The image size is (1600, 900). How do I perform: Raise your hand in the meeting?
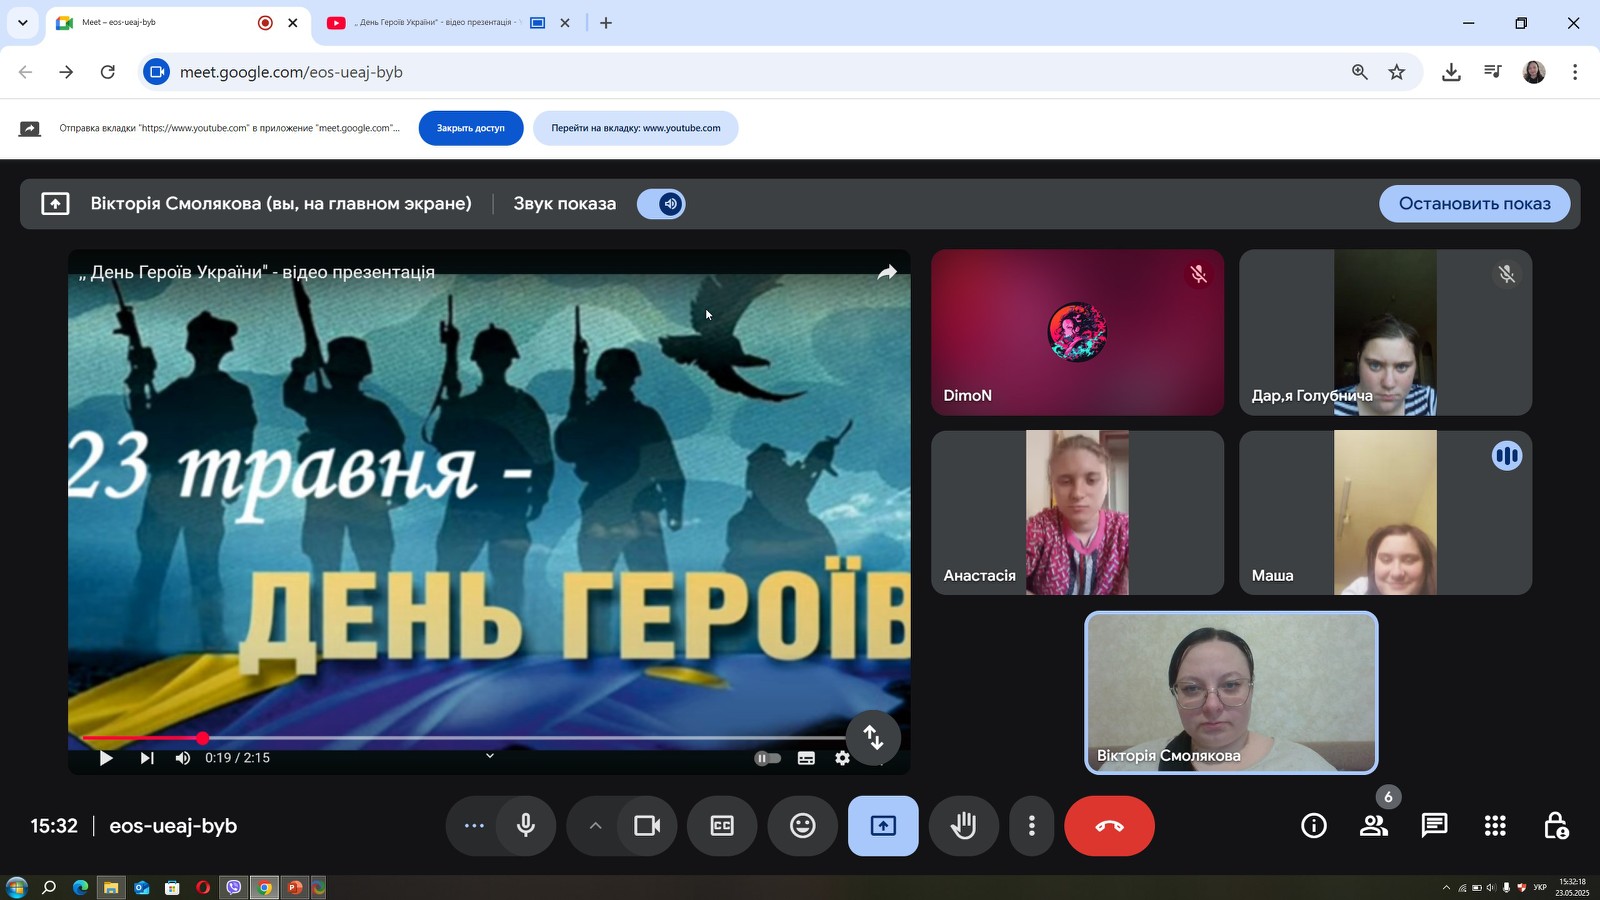point(964,826)
